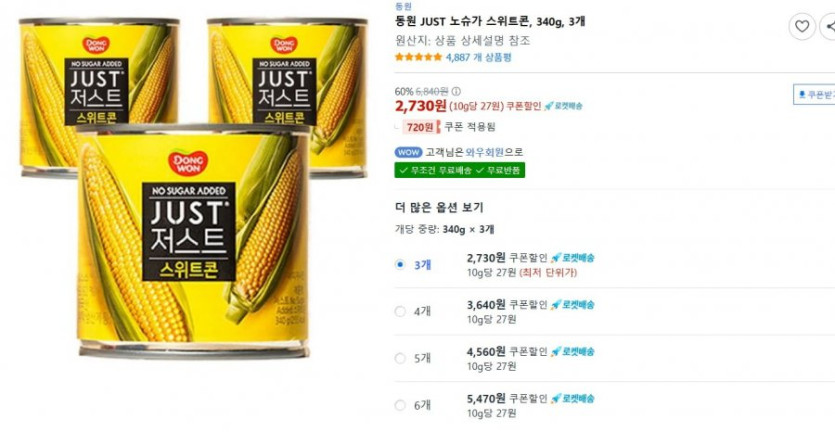Viewport: 835px width, 432px height.
Task: Click the 와우회원 membership link
Action: click(485, 152)
